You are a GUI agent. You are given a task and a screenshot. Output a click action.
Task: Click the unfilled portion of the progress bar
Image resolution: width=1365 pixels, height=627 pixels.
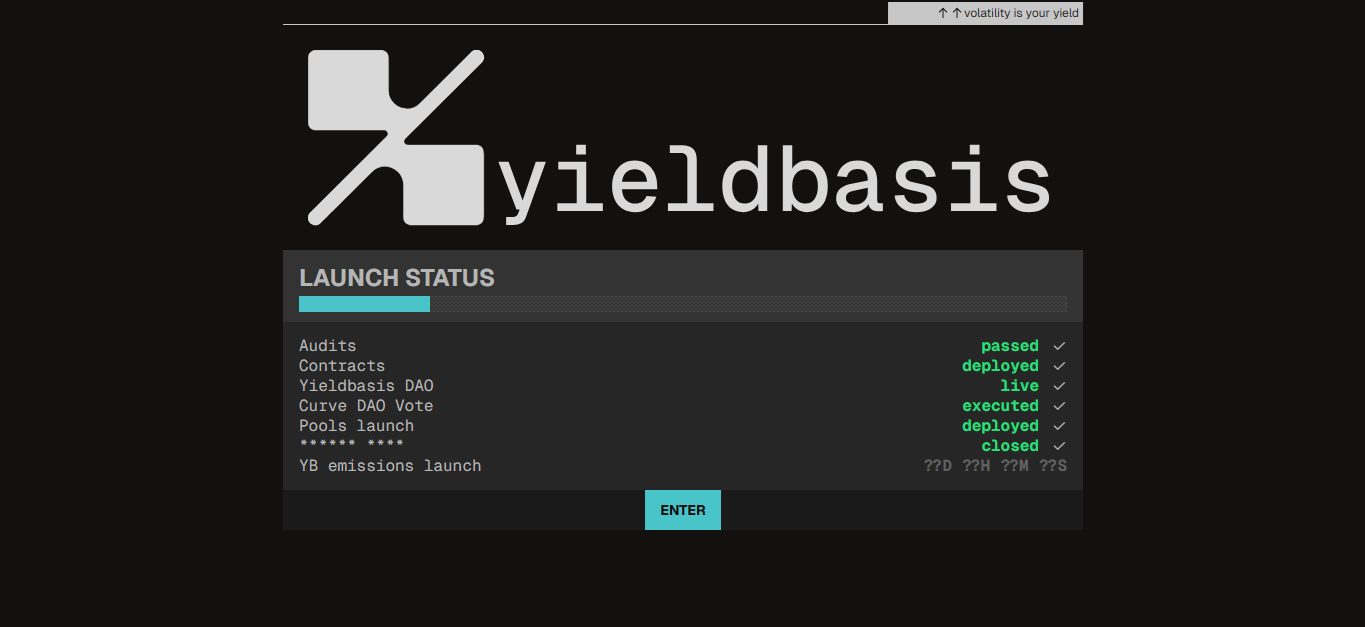(748, 304)
